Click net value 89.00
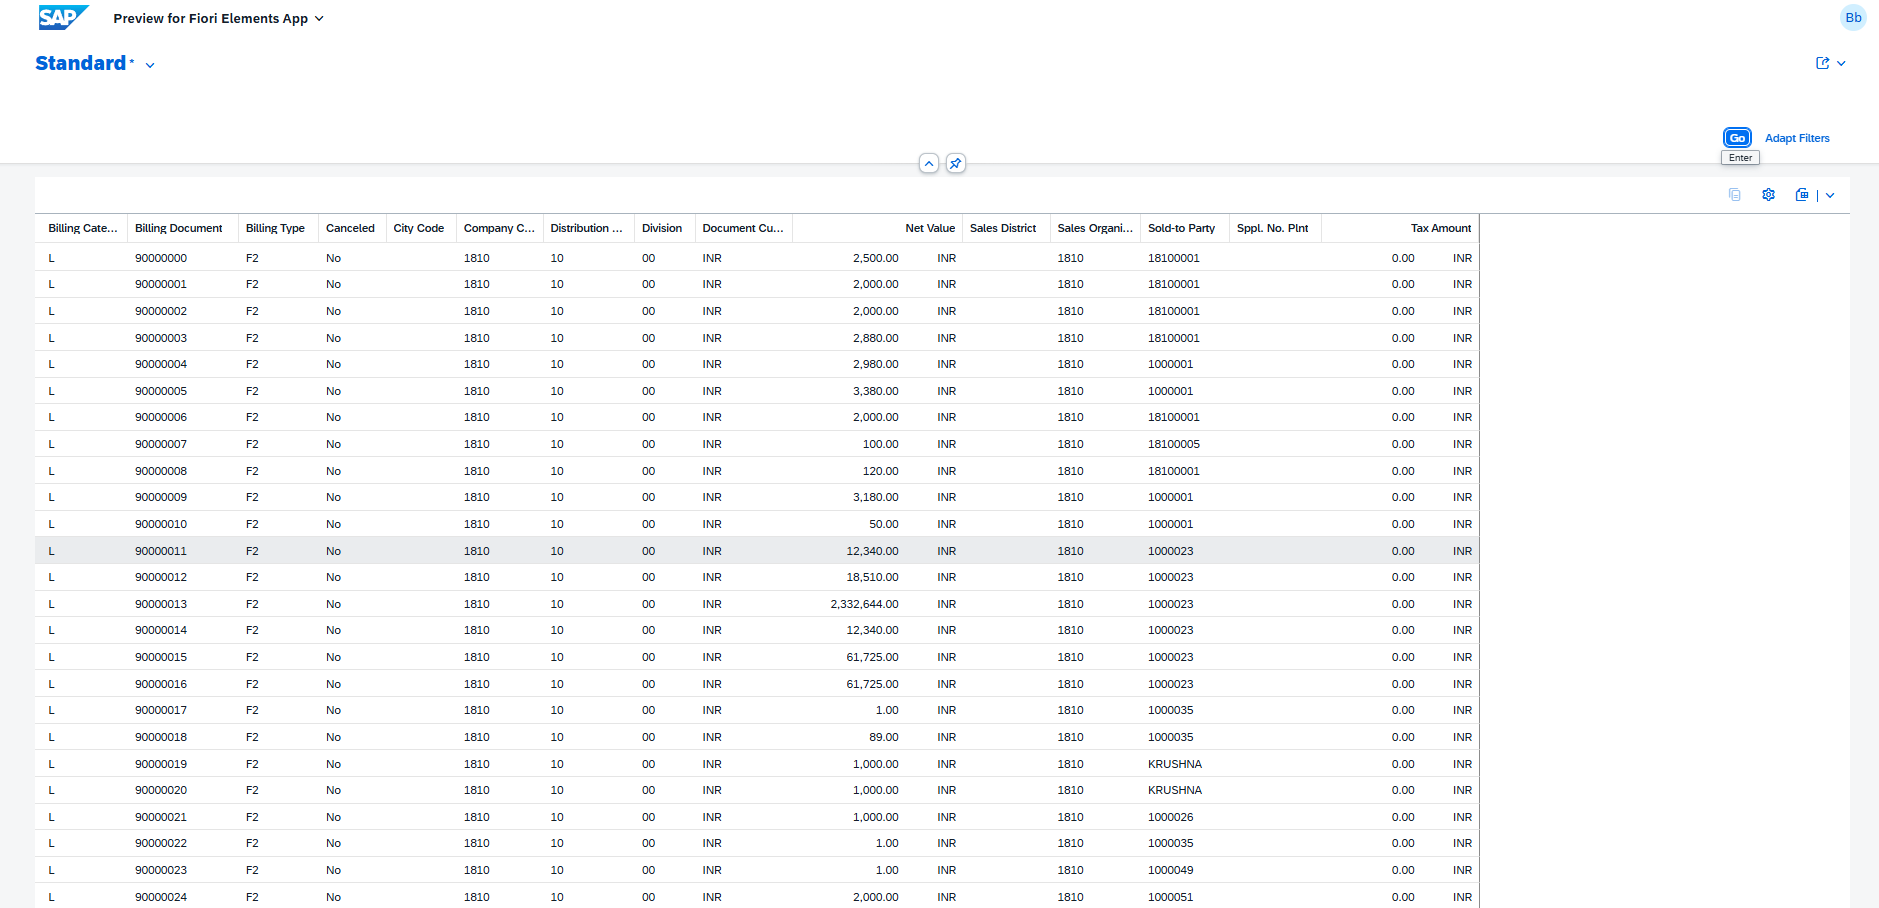Viewport: 1879px width, 908px height. tap(884, 737)
